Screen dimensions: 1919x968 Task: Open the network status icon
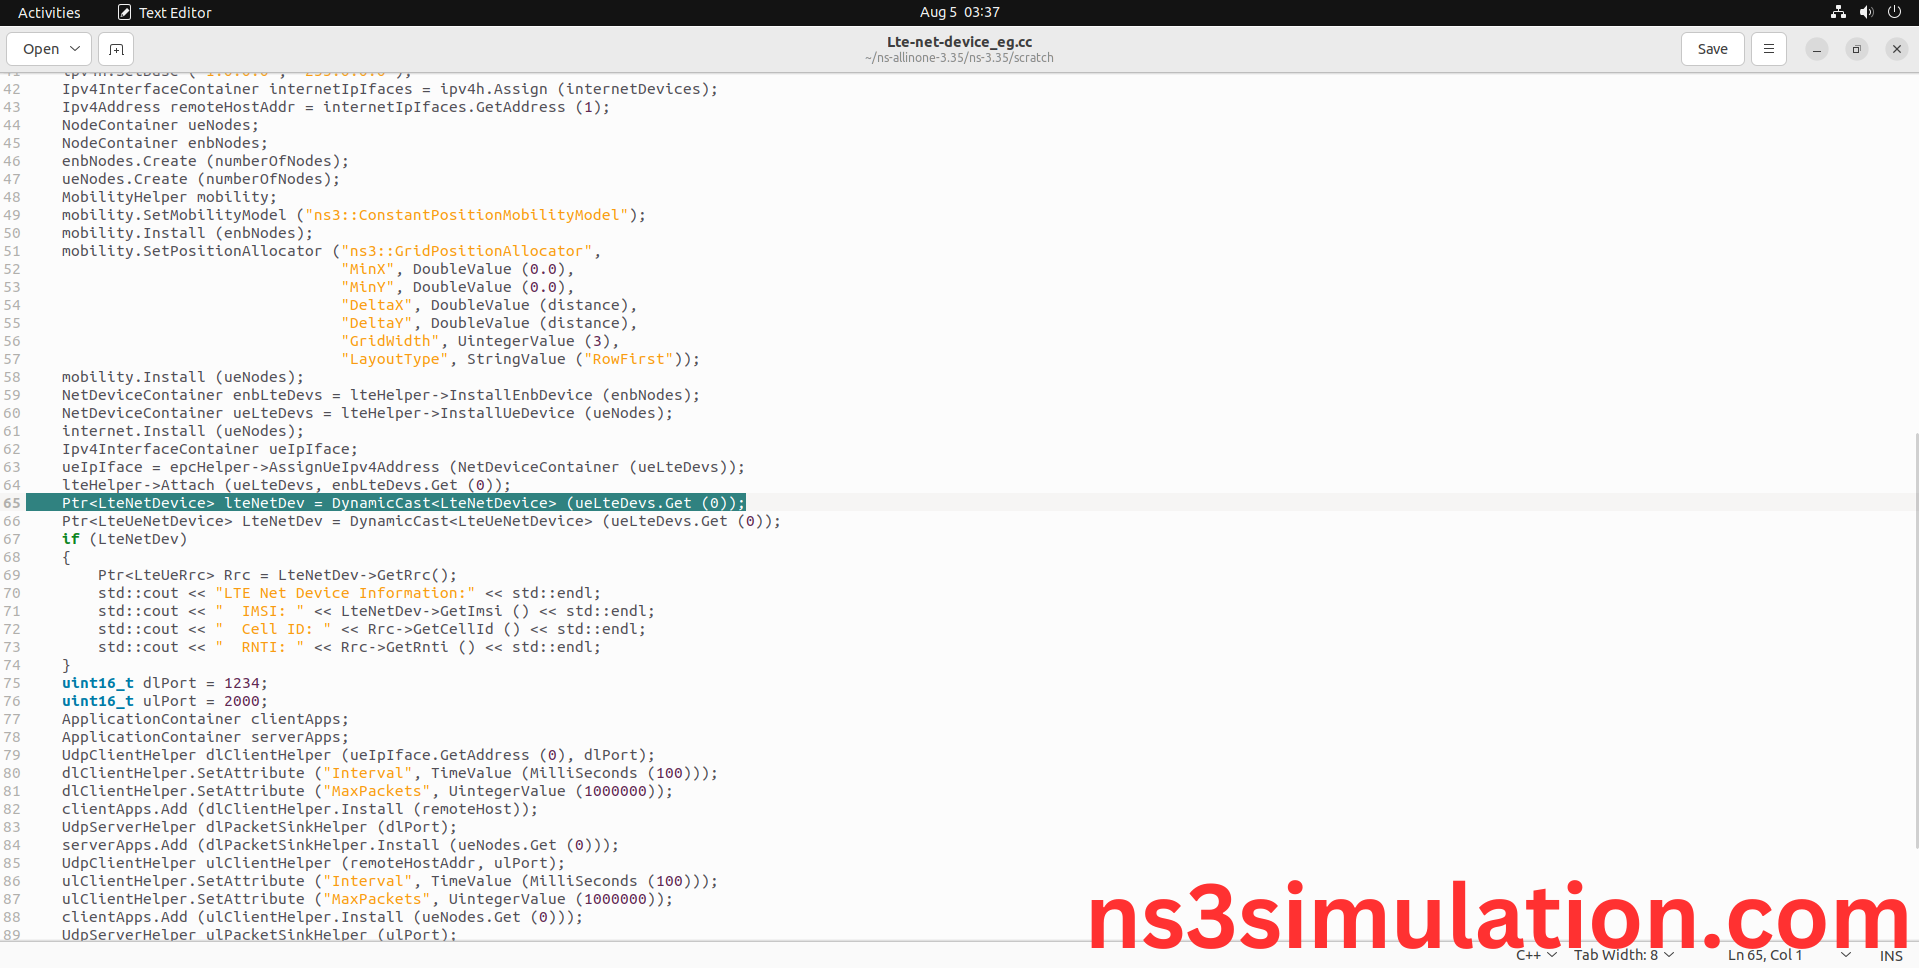tap(1838, 12)
